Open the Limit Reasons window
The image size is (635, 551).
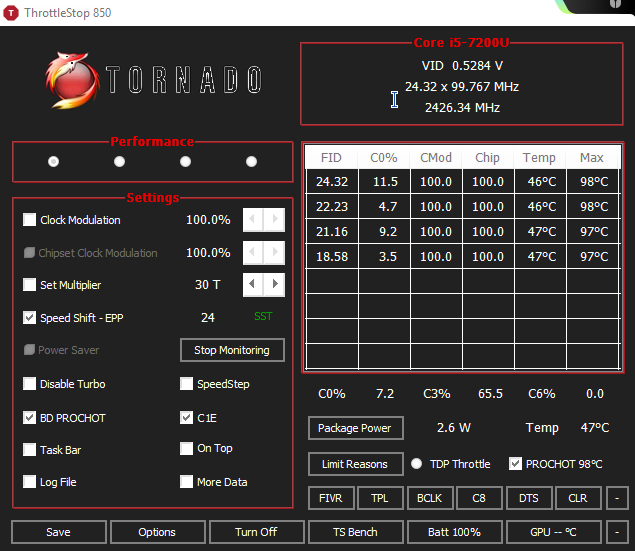point(356,464)
